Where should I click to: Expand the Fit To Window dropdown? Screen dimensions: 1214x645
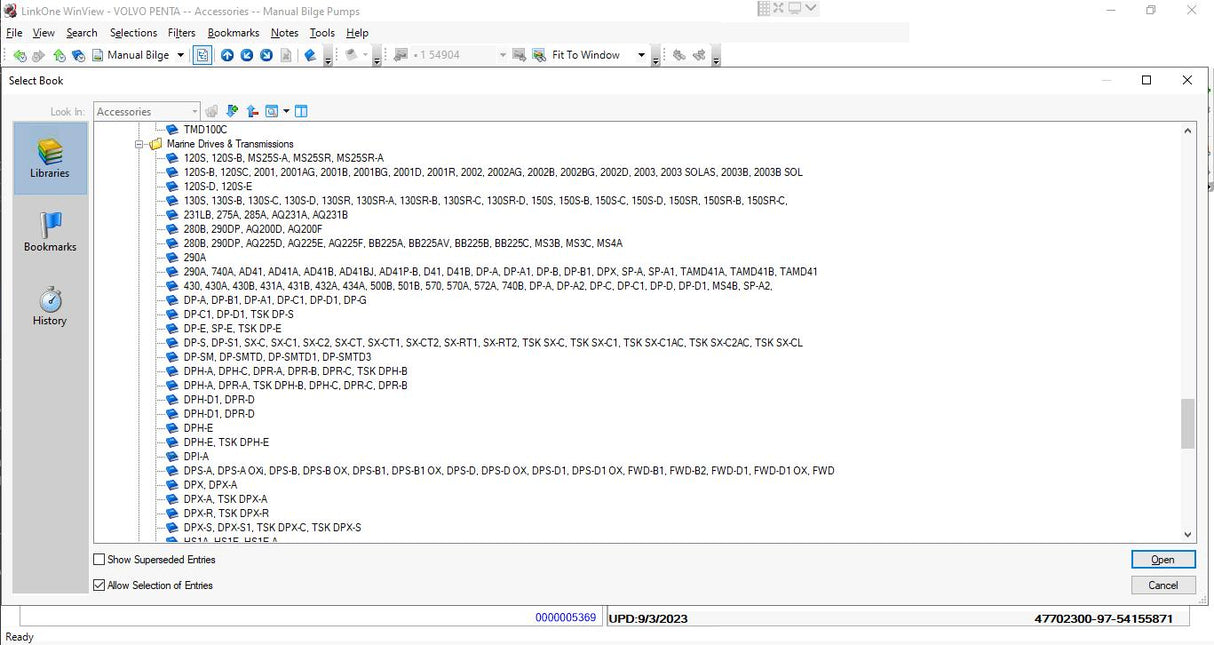pos(641,55)
